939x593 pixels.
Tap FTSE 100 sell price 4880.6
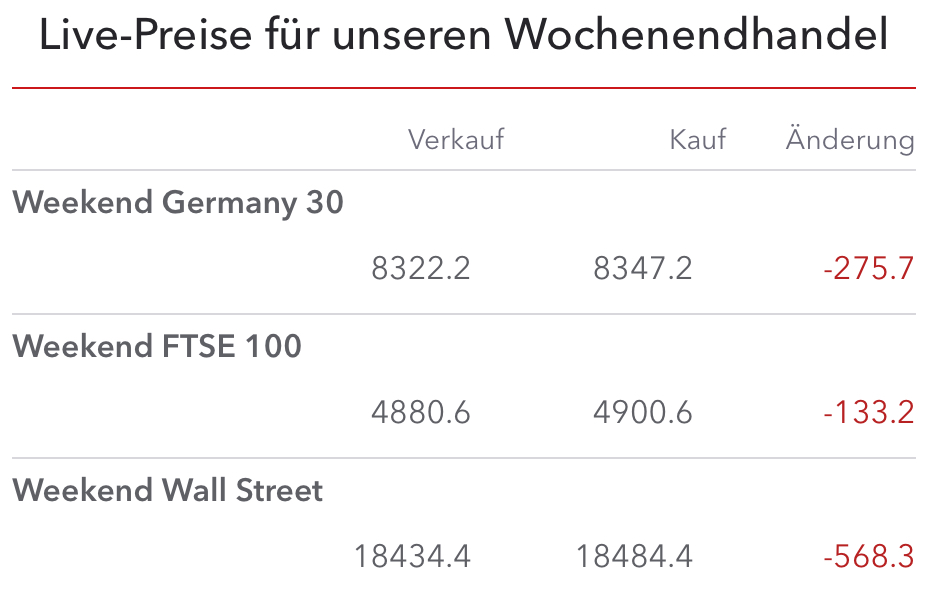420,412
